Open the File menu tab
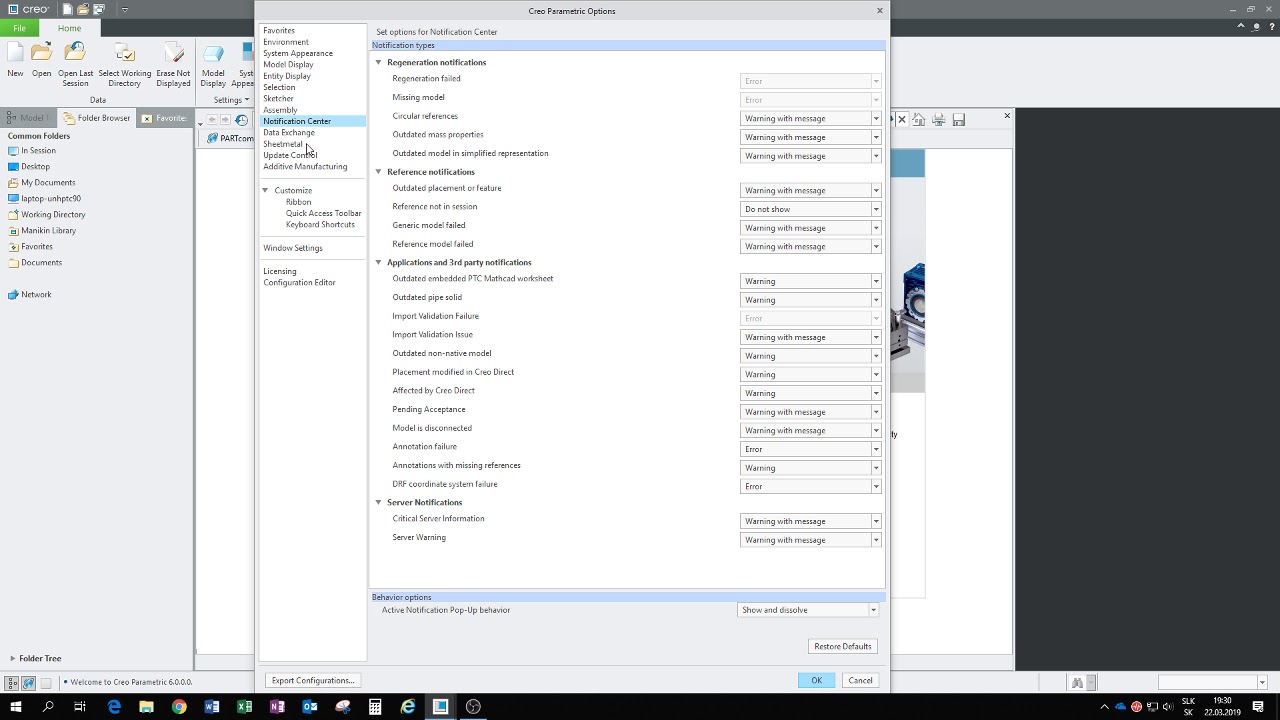The height and width of the screenshot is (720, 1280). [19, 28]
